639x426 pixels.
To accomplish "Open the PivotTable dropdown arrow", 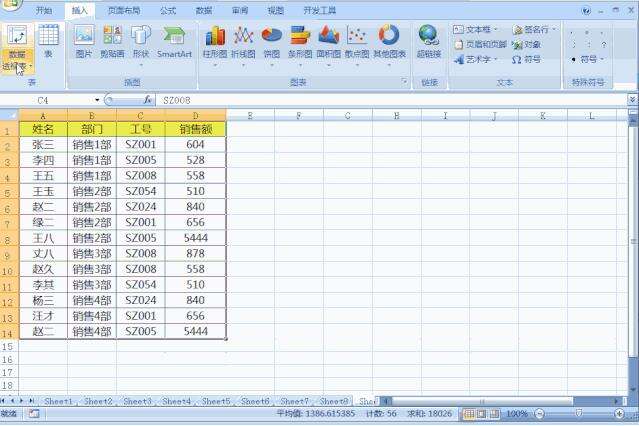I will click(x=31, y=66).
